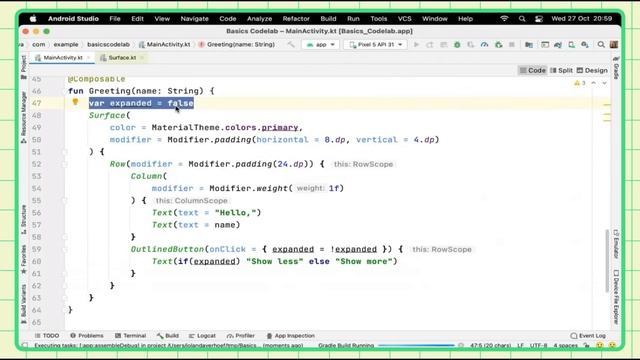Click the Attach Debugger to Android Process icon
The height and width of the screenshot is (360, 640).
[498, 44]
